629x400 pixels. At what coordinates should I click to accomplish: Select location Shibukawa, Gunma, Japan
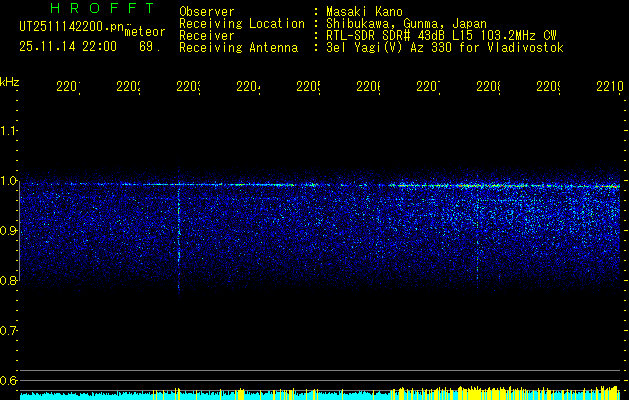pos(406,24)
